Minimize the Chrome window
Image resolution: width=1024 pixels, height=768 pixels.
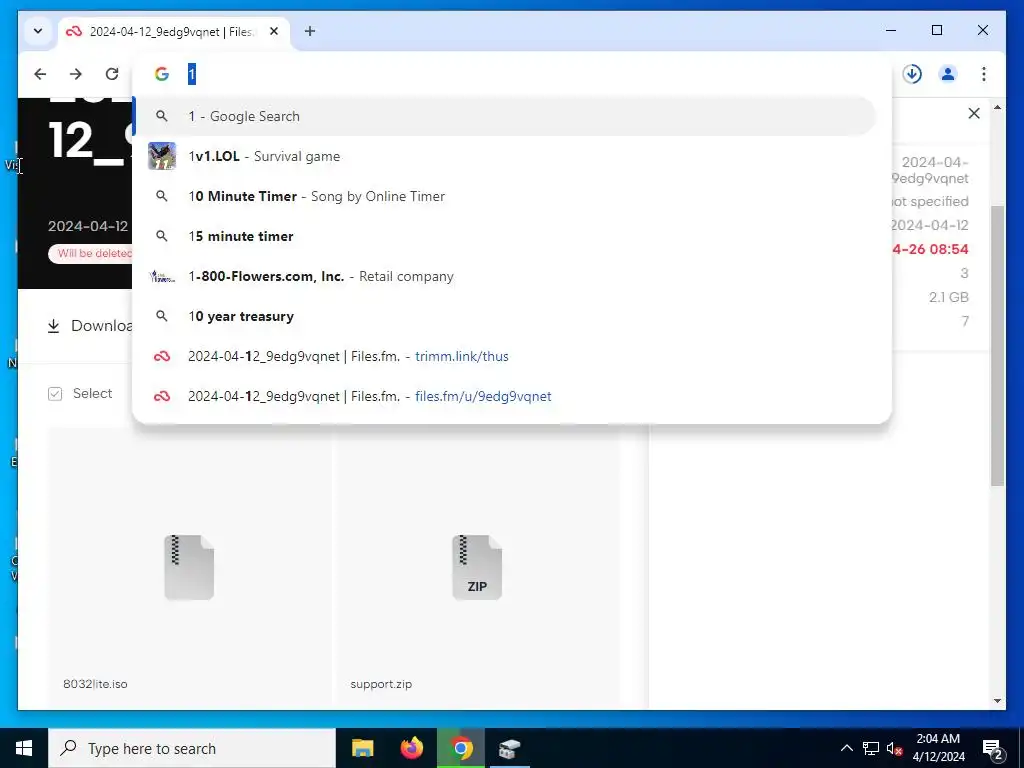click(891, 30)
